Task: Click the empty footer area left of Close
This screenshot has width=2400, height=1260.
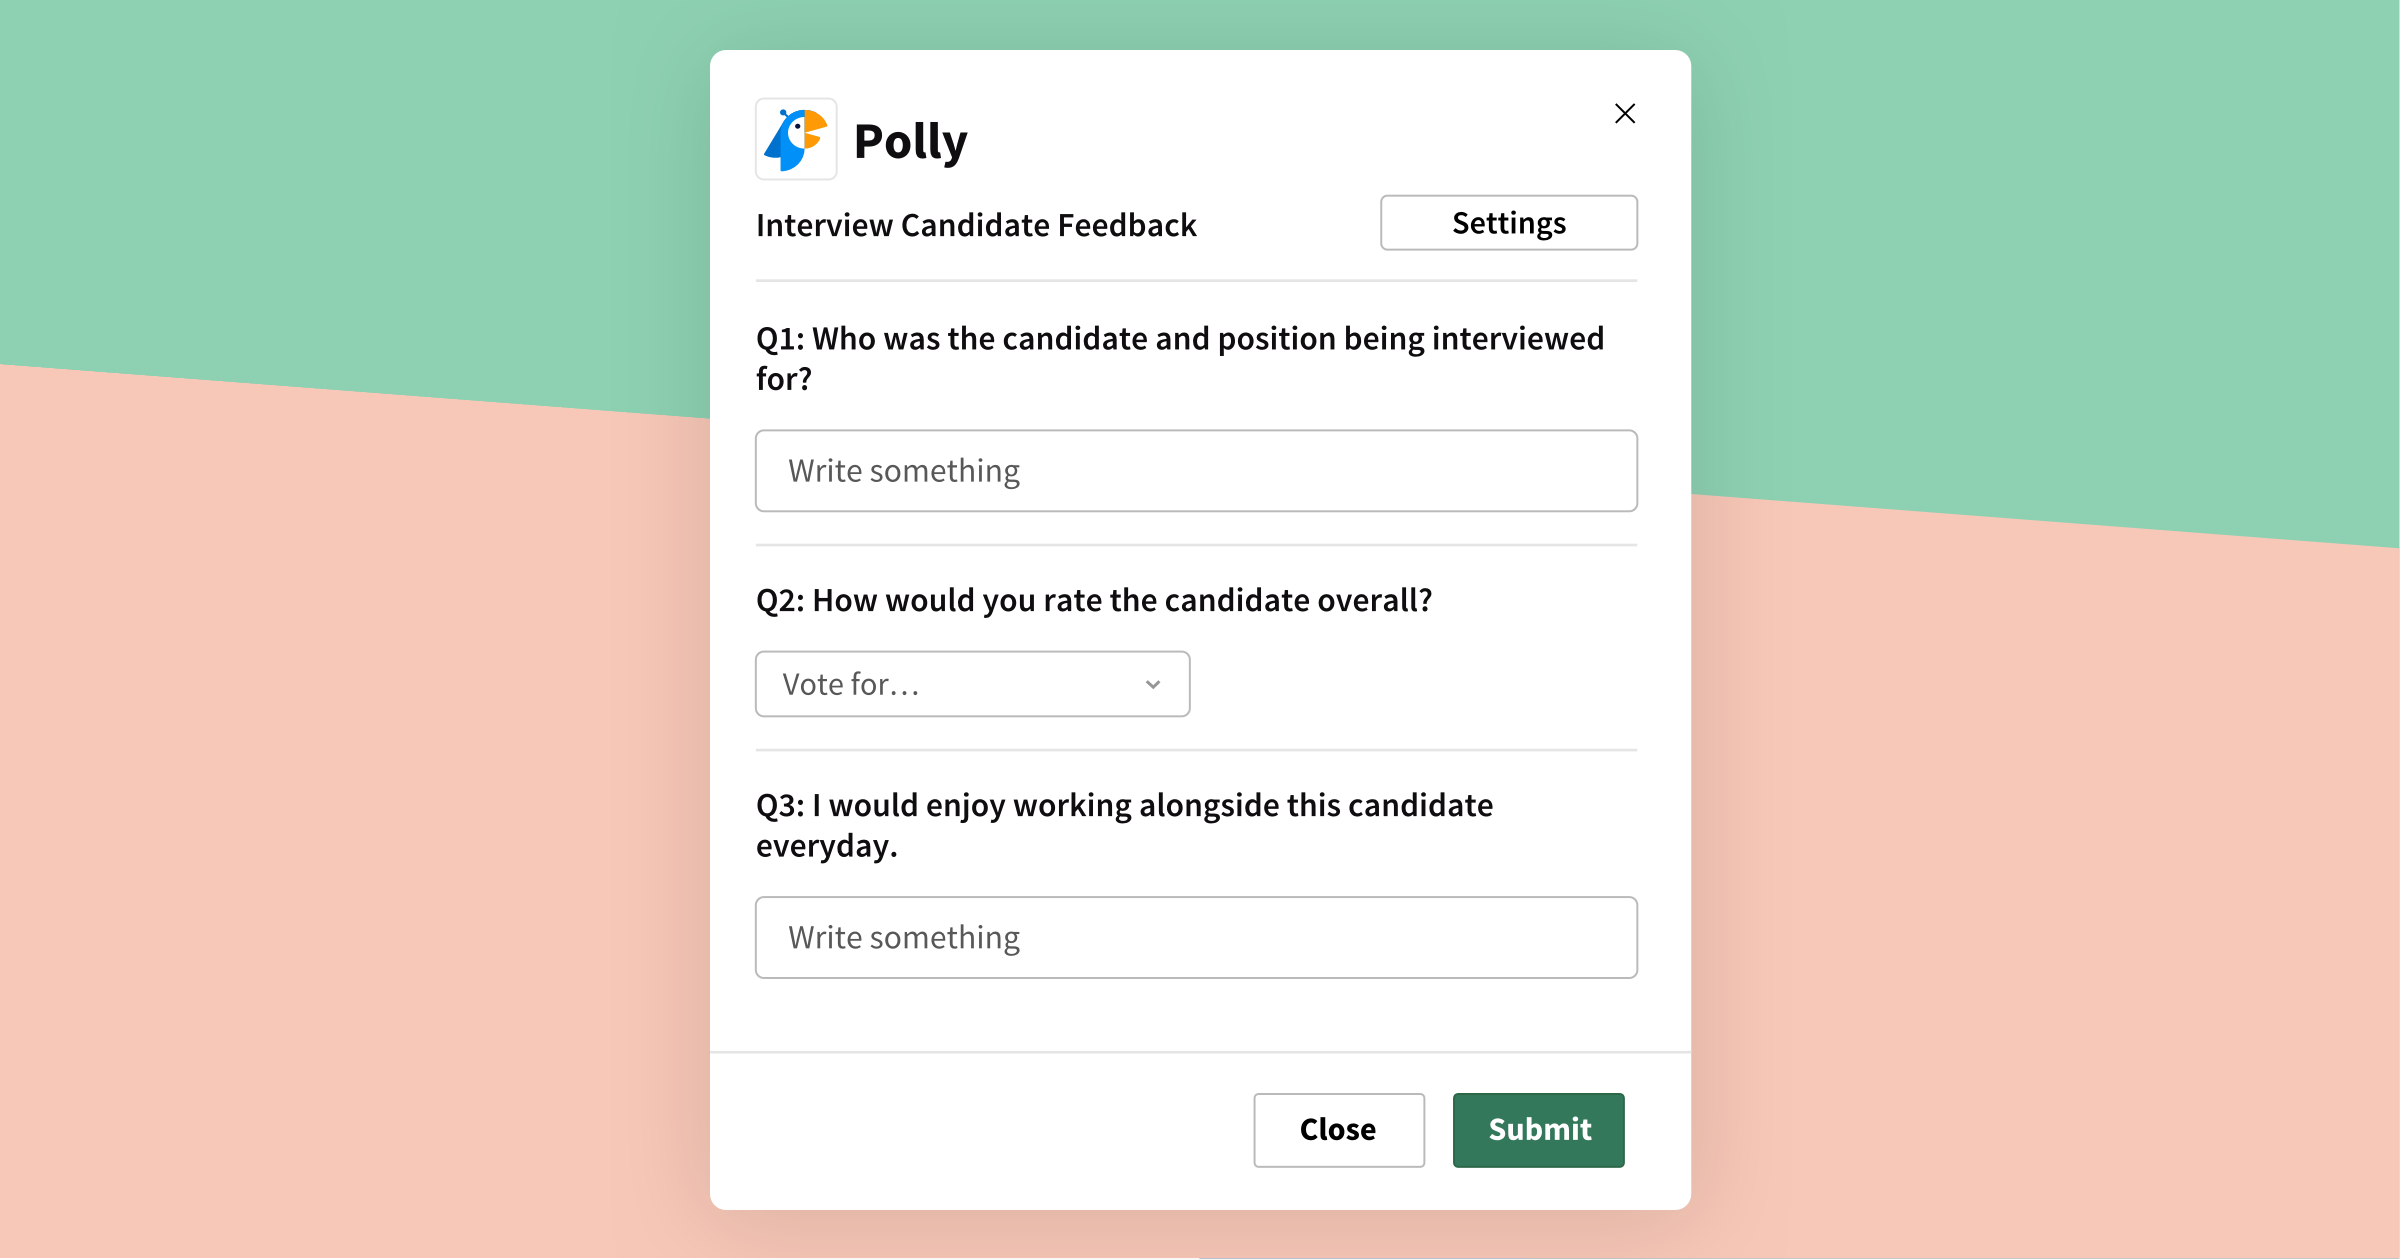Action: (x=980, y=1130)
